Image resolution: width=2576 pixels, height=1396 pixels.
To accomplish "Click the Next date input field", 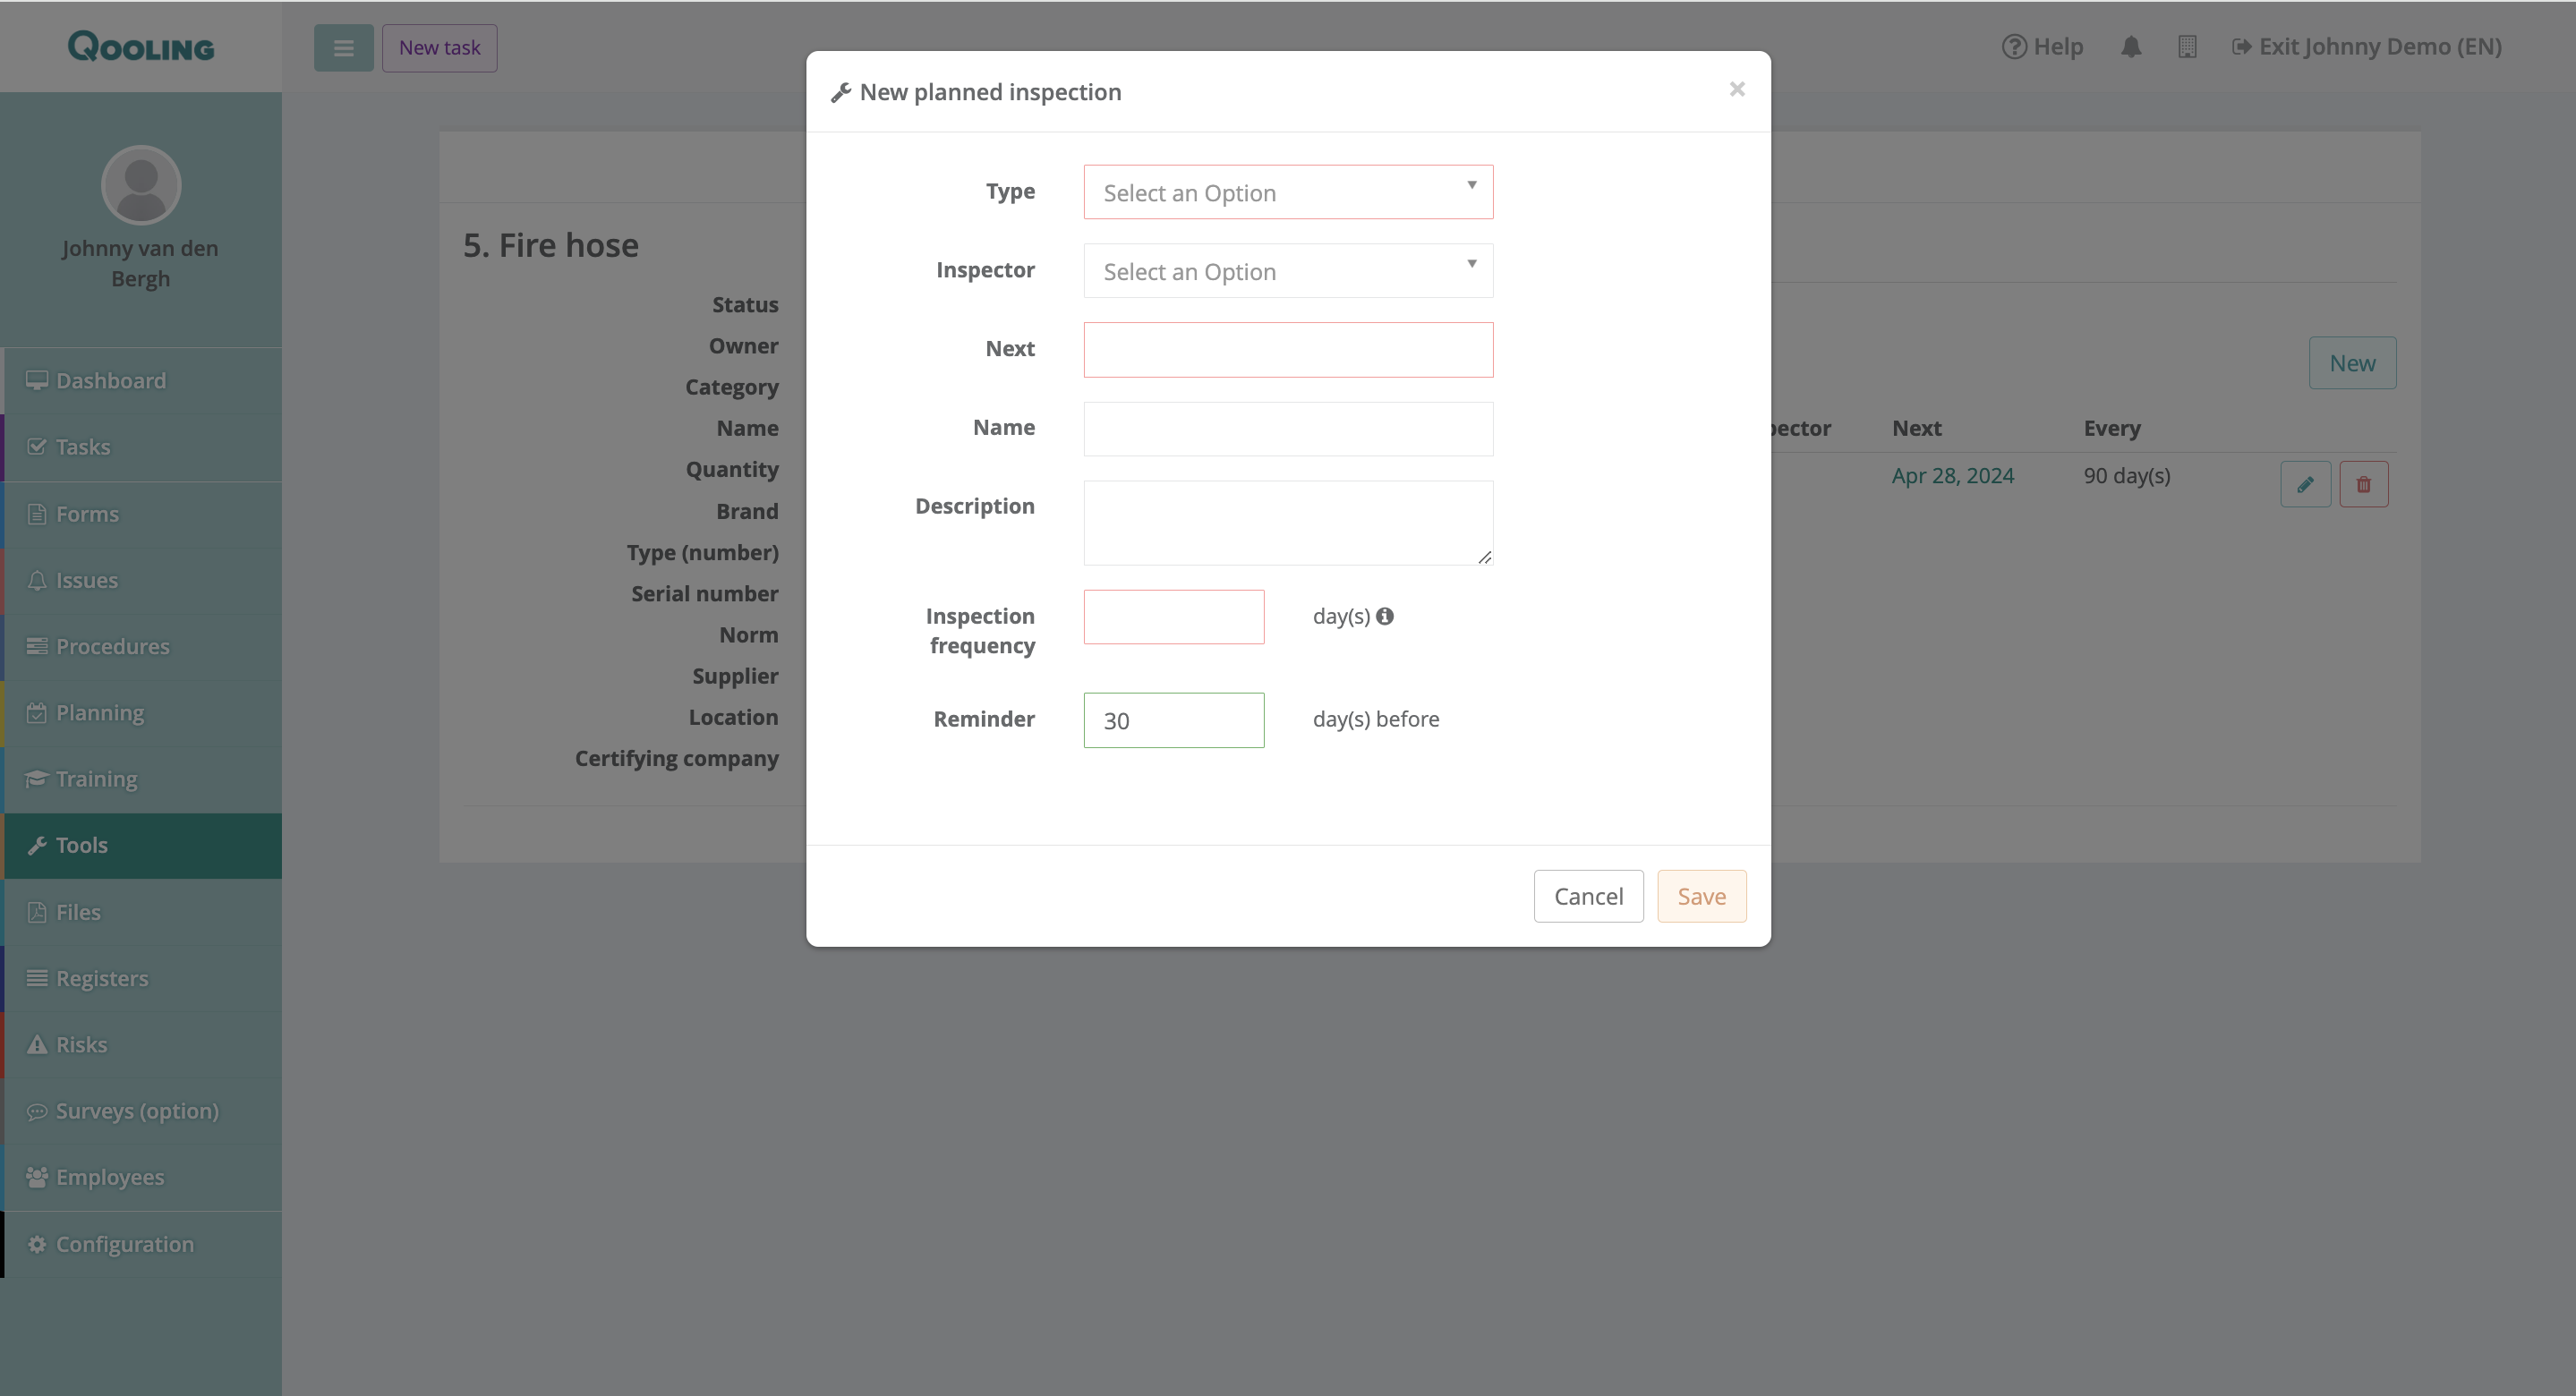I will 1288,350.
